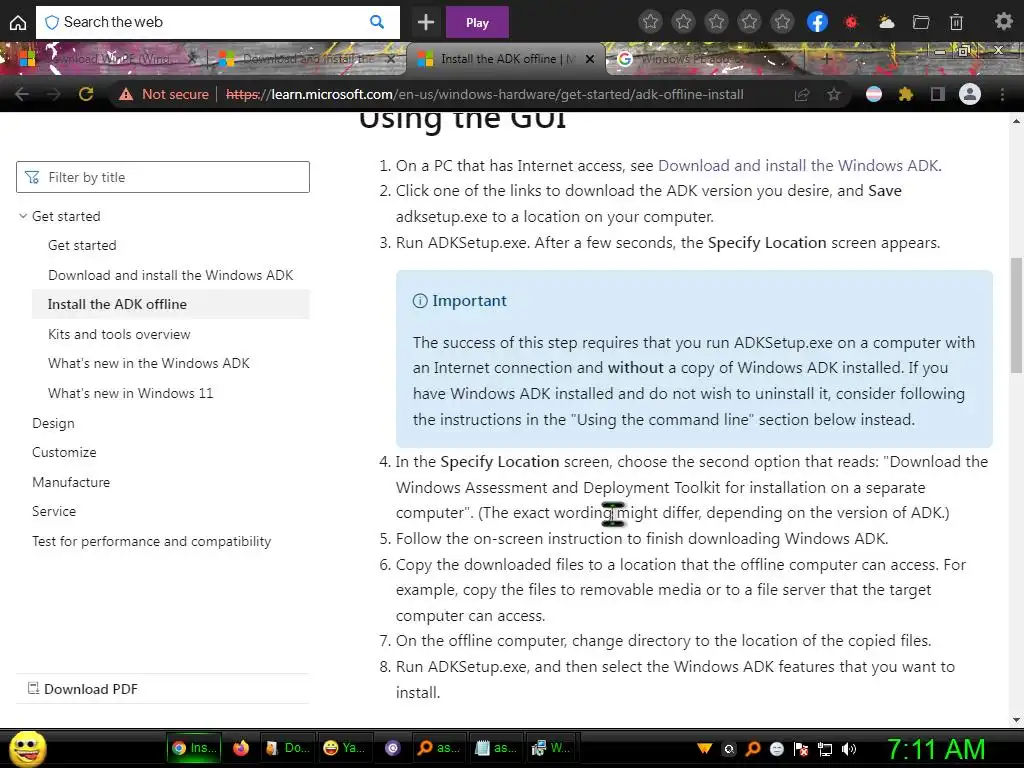
Task: Expand the Design section
Action: pyautogui.click(x=53, y=423)
